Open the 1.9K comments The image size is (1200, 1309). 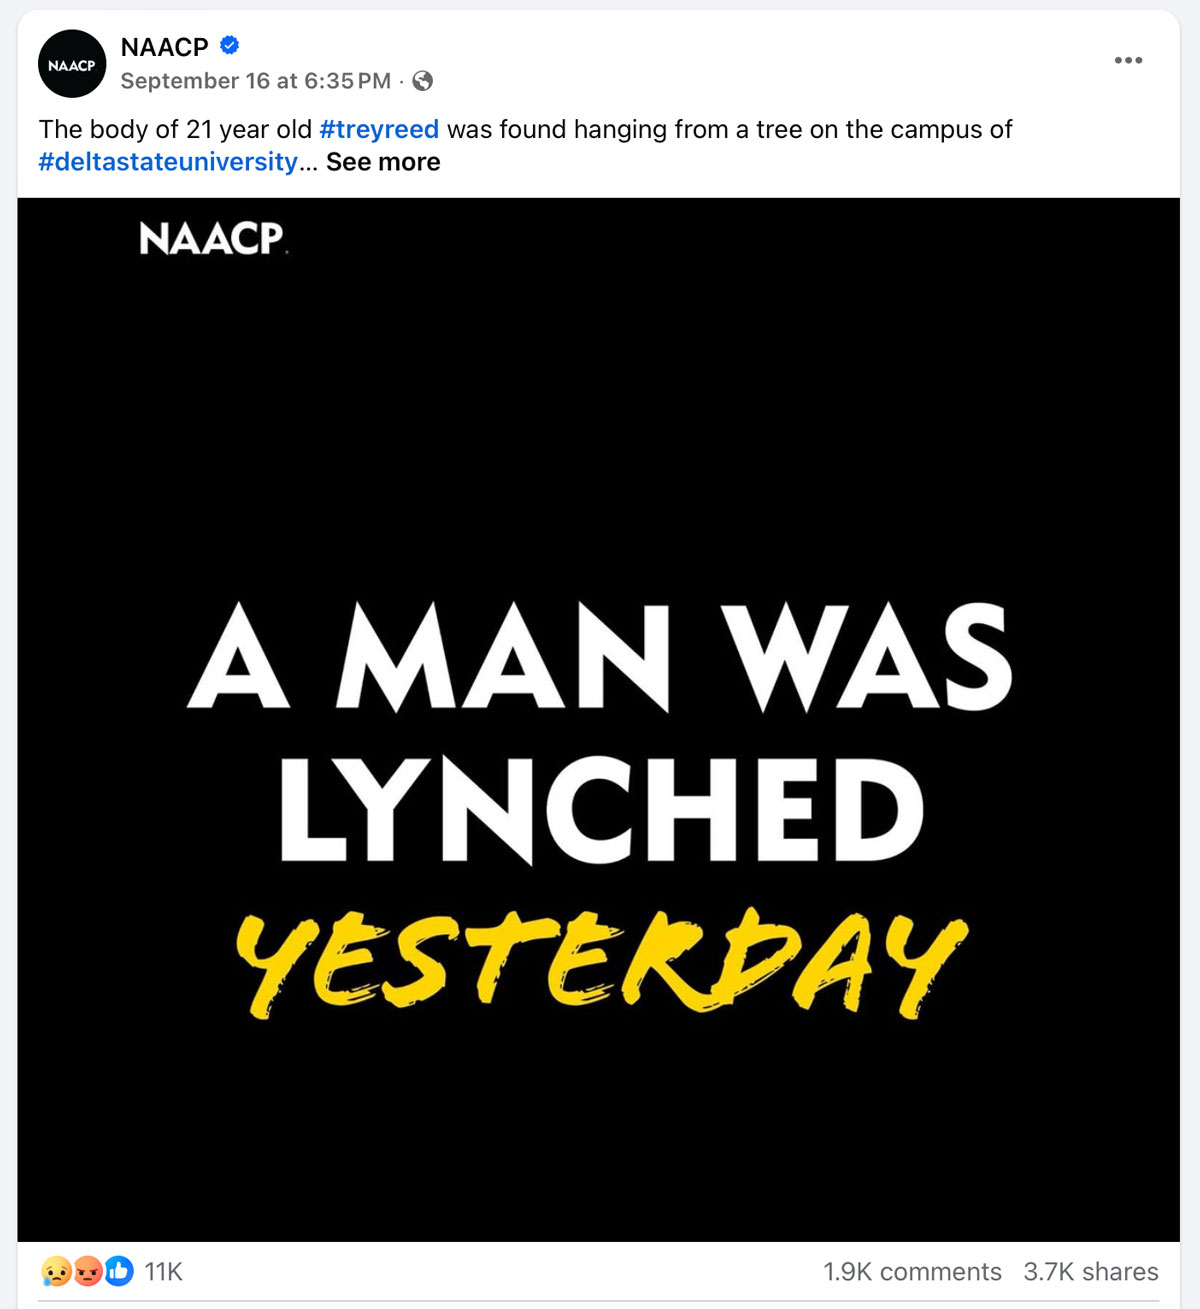(x=912, y=1272)
